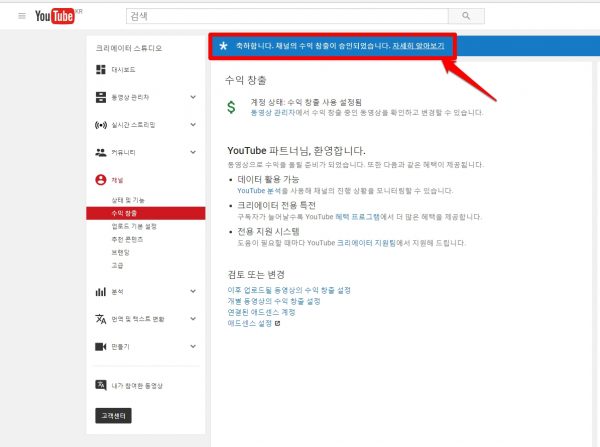Click the 고객센터 help button

tap(113, 416)
